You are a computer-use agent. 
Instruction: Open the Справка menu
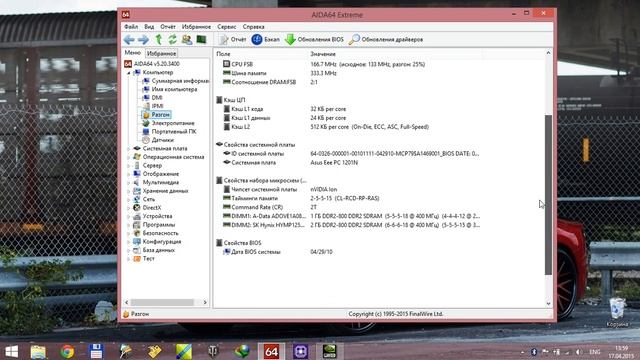click(253, 27)
